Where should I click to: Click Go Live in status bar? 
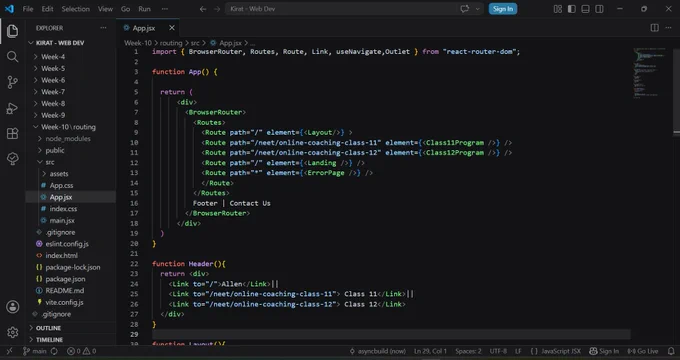[x=643, y=351]
